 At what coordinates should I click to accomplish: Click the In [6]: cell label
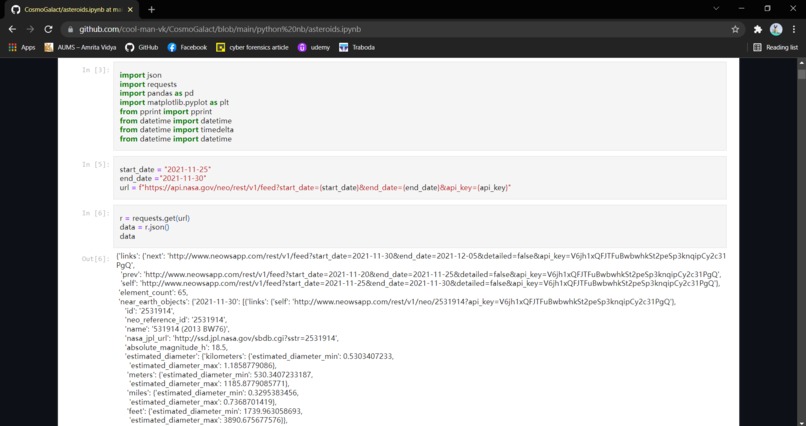click(x=96, y=213)
